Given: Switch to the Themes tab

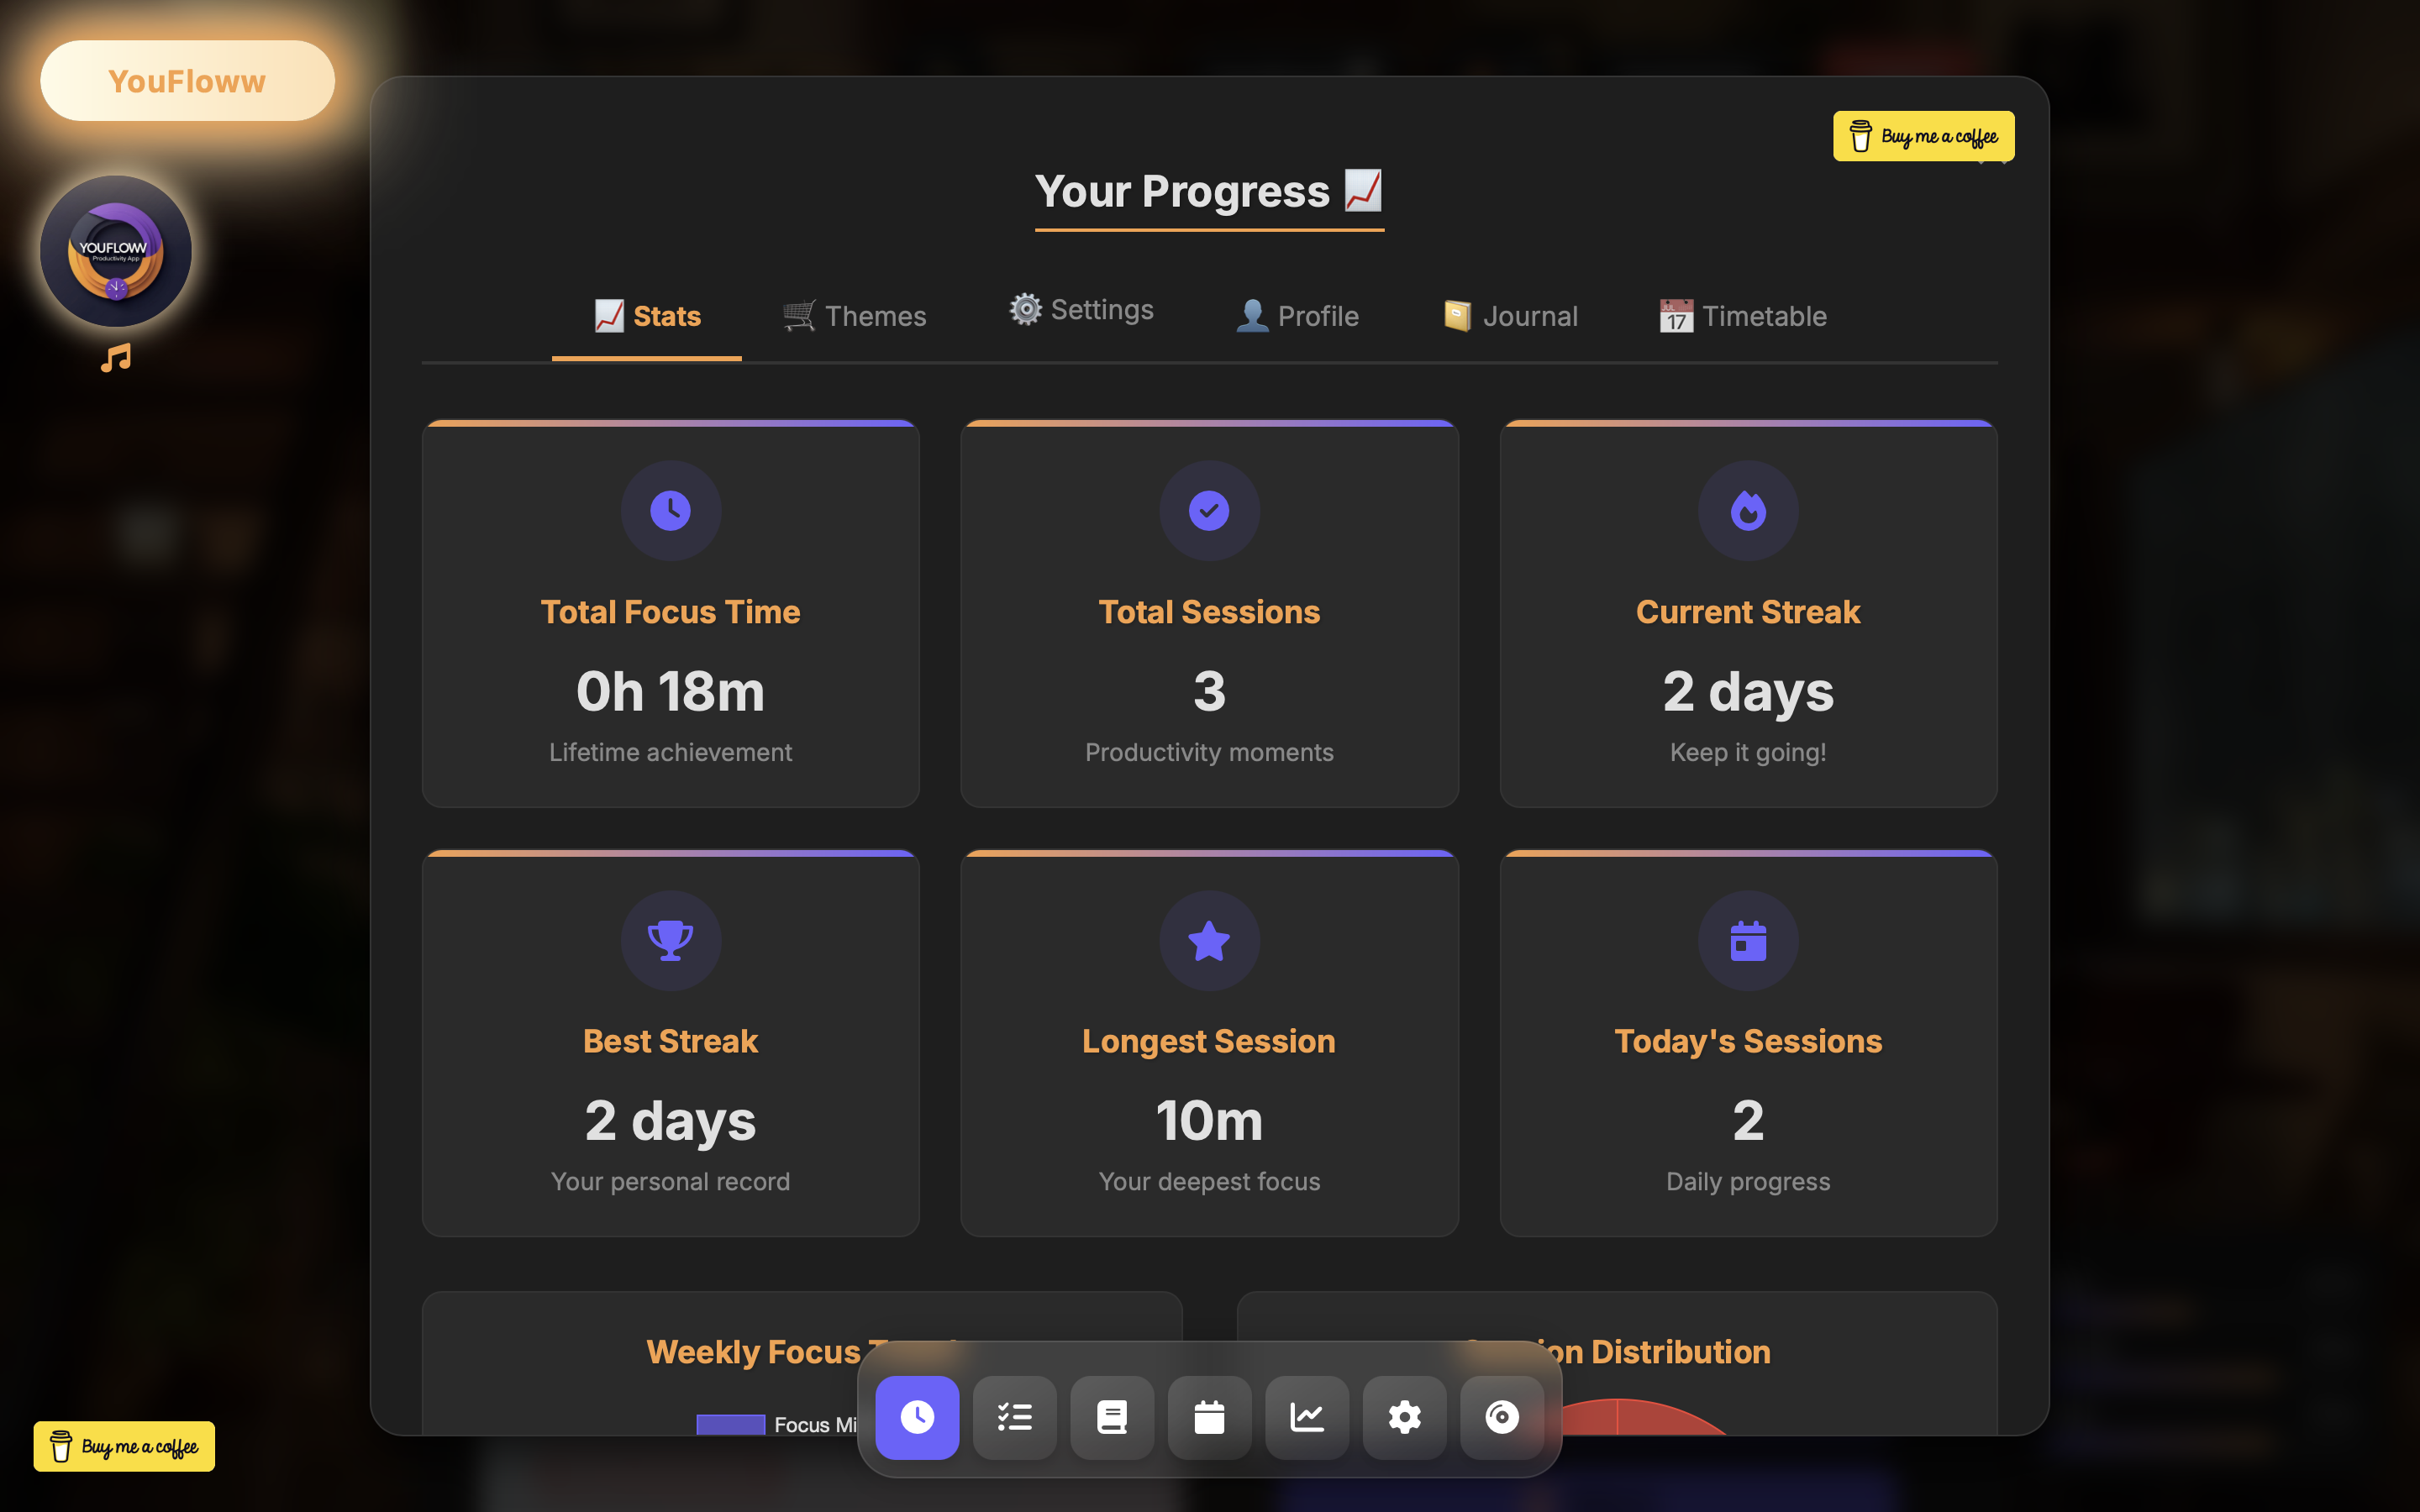Looking at the screenshot, I should 854,316.
